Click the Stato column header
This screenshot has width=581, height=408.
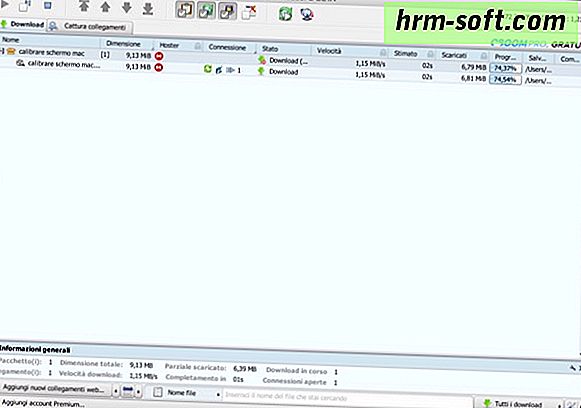coord(284,49)
